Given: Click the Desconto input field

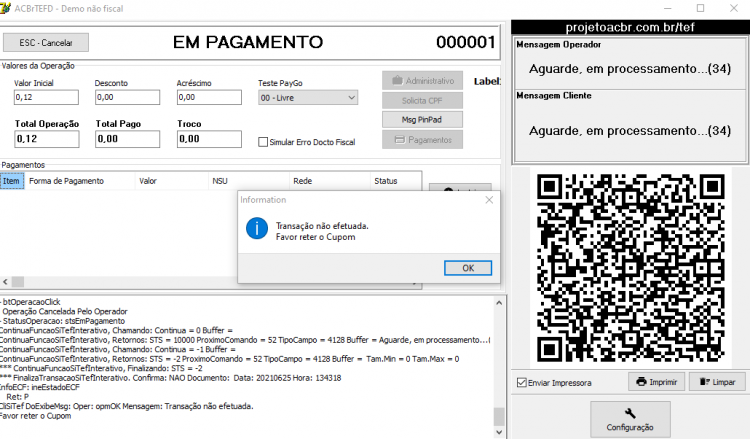Looking at the screenshot, I should point(127,97).
